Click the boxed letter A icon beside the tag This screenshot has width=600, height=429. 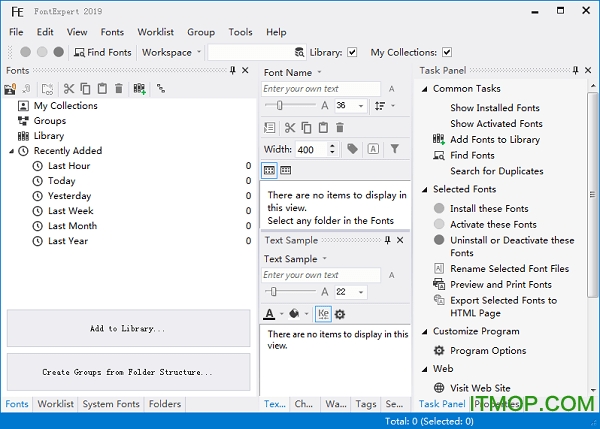tap(373, 149)
